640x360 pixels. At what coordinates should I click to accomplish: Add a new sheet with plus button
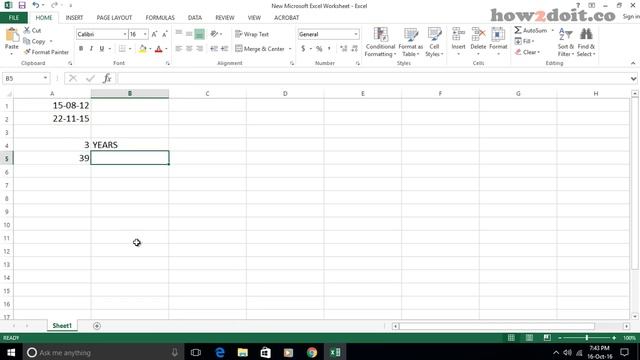[97, 326]
